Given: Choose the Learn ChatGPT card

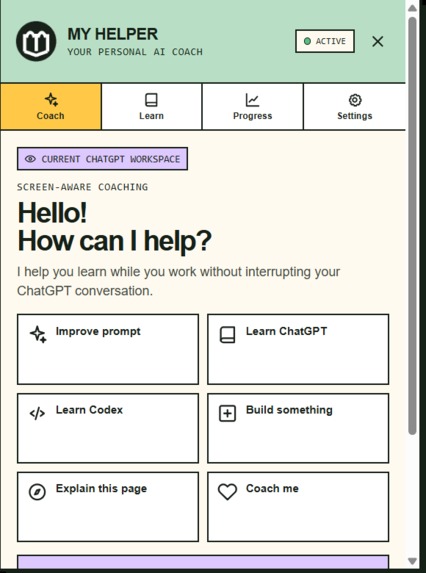Looking at the screenshot, I should [x=298, y=349].
